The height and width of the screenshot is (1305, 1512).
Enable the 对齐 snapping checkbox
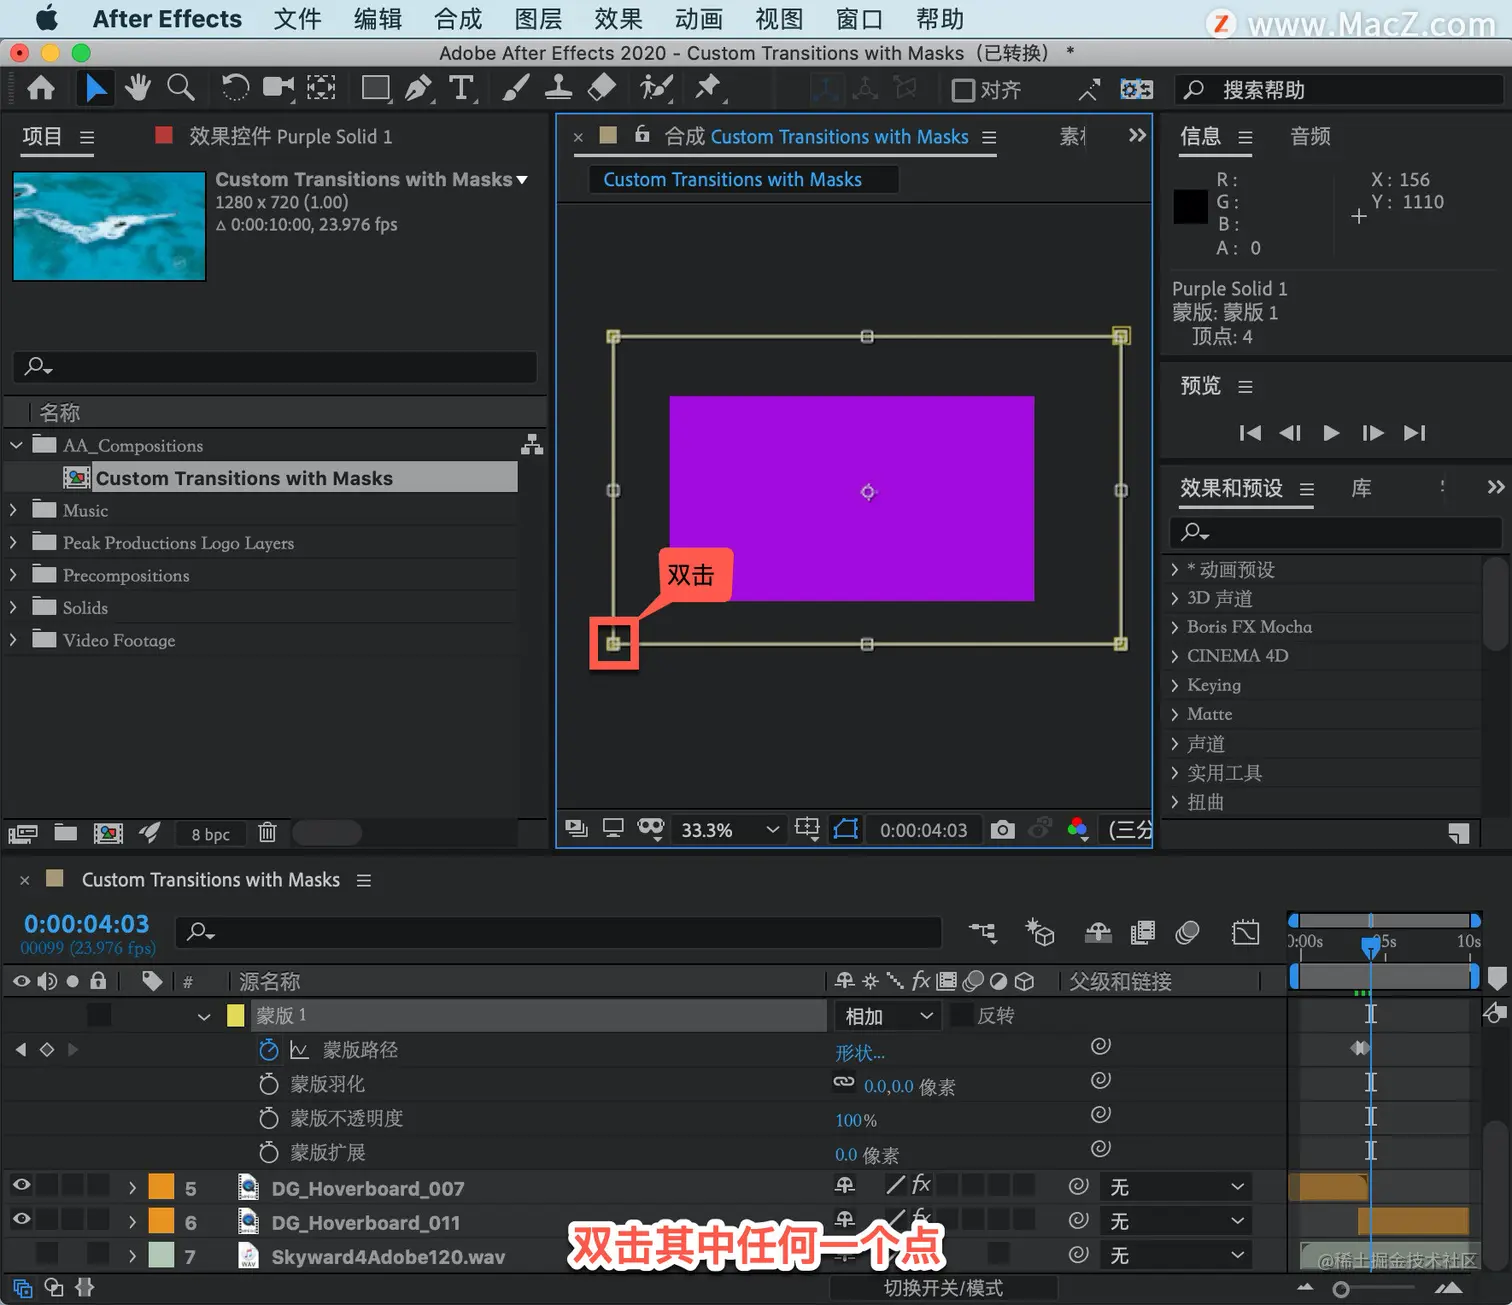963,90
